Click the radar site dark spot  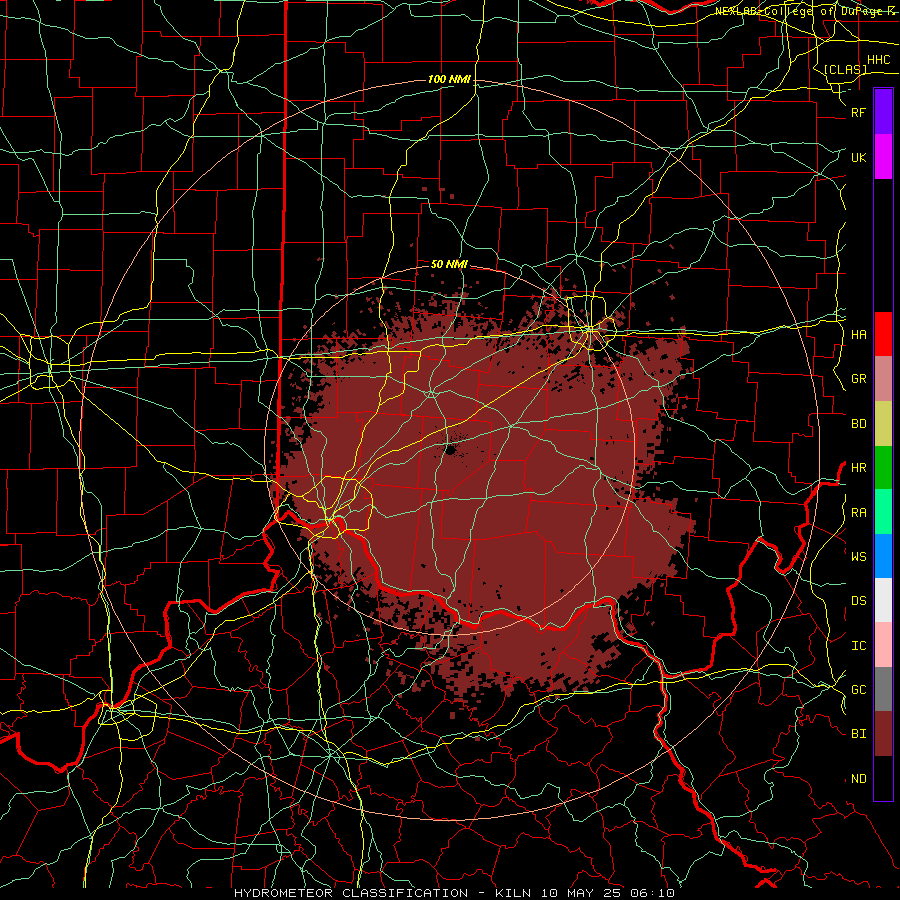pos(451,450)
